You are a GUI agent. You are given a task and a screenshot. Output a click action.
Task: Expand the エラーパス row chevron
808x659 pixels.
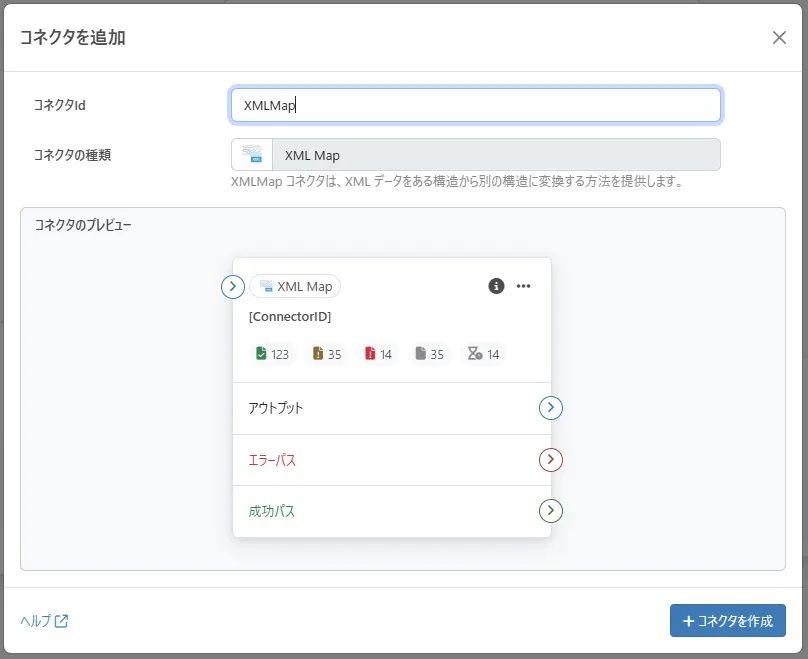click(550, 459)
